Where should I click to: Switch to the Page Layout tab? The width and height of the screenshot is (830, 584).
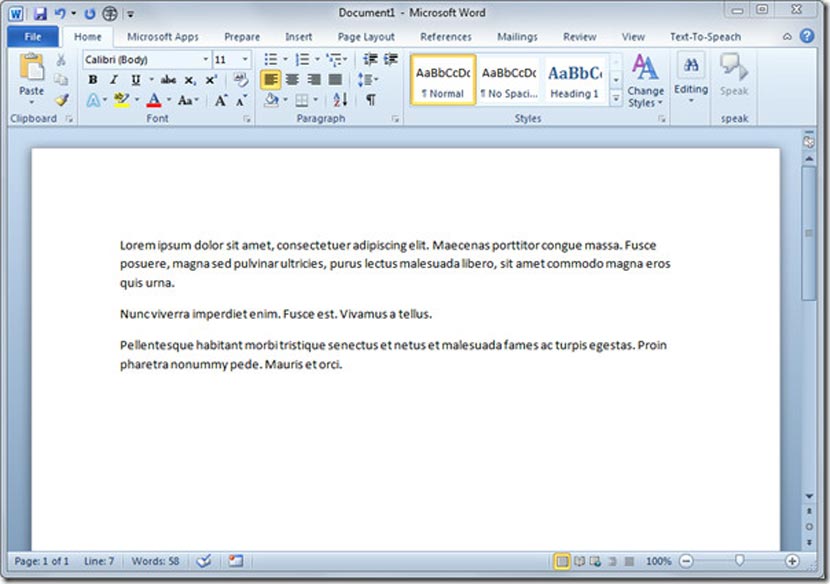(x=367, y=36)
